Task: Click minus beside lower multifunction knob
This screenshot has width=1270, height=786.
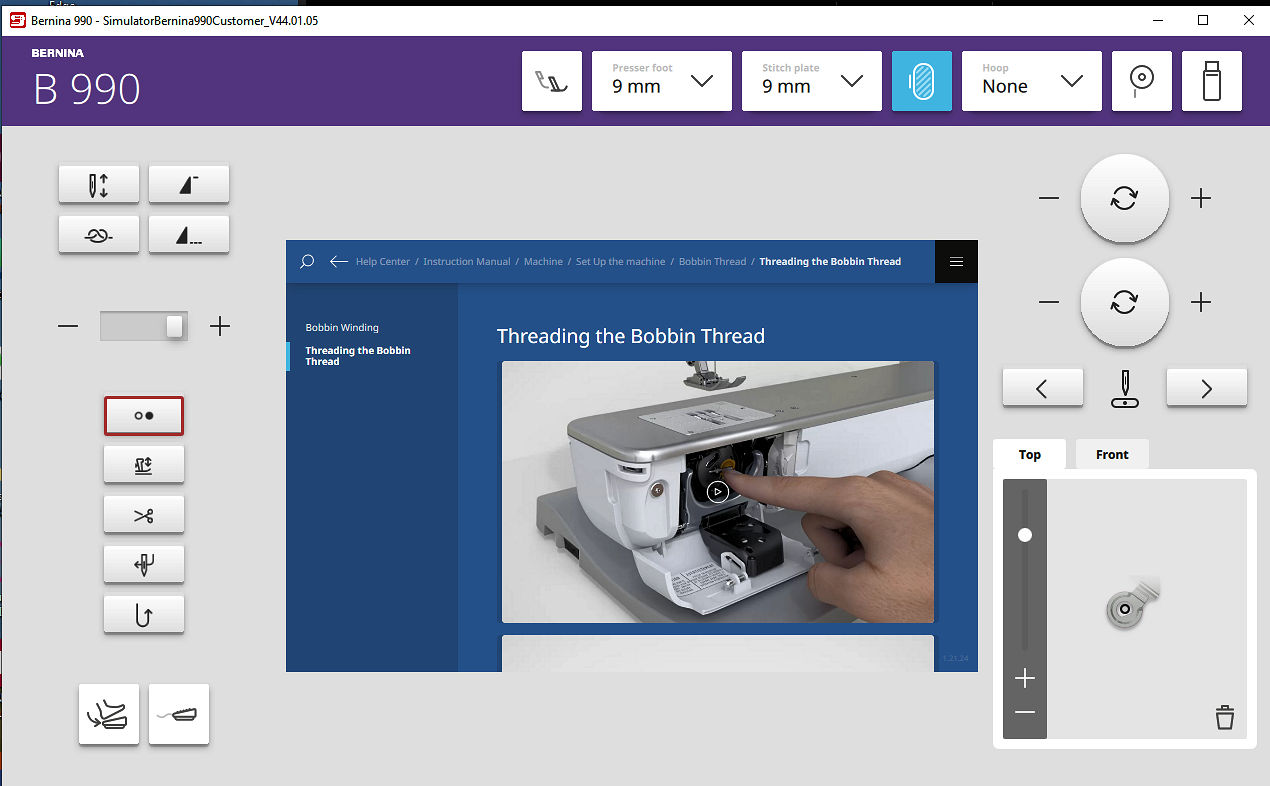Action: (1048, 302)
